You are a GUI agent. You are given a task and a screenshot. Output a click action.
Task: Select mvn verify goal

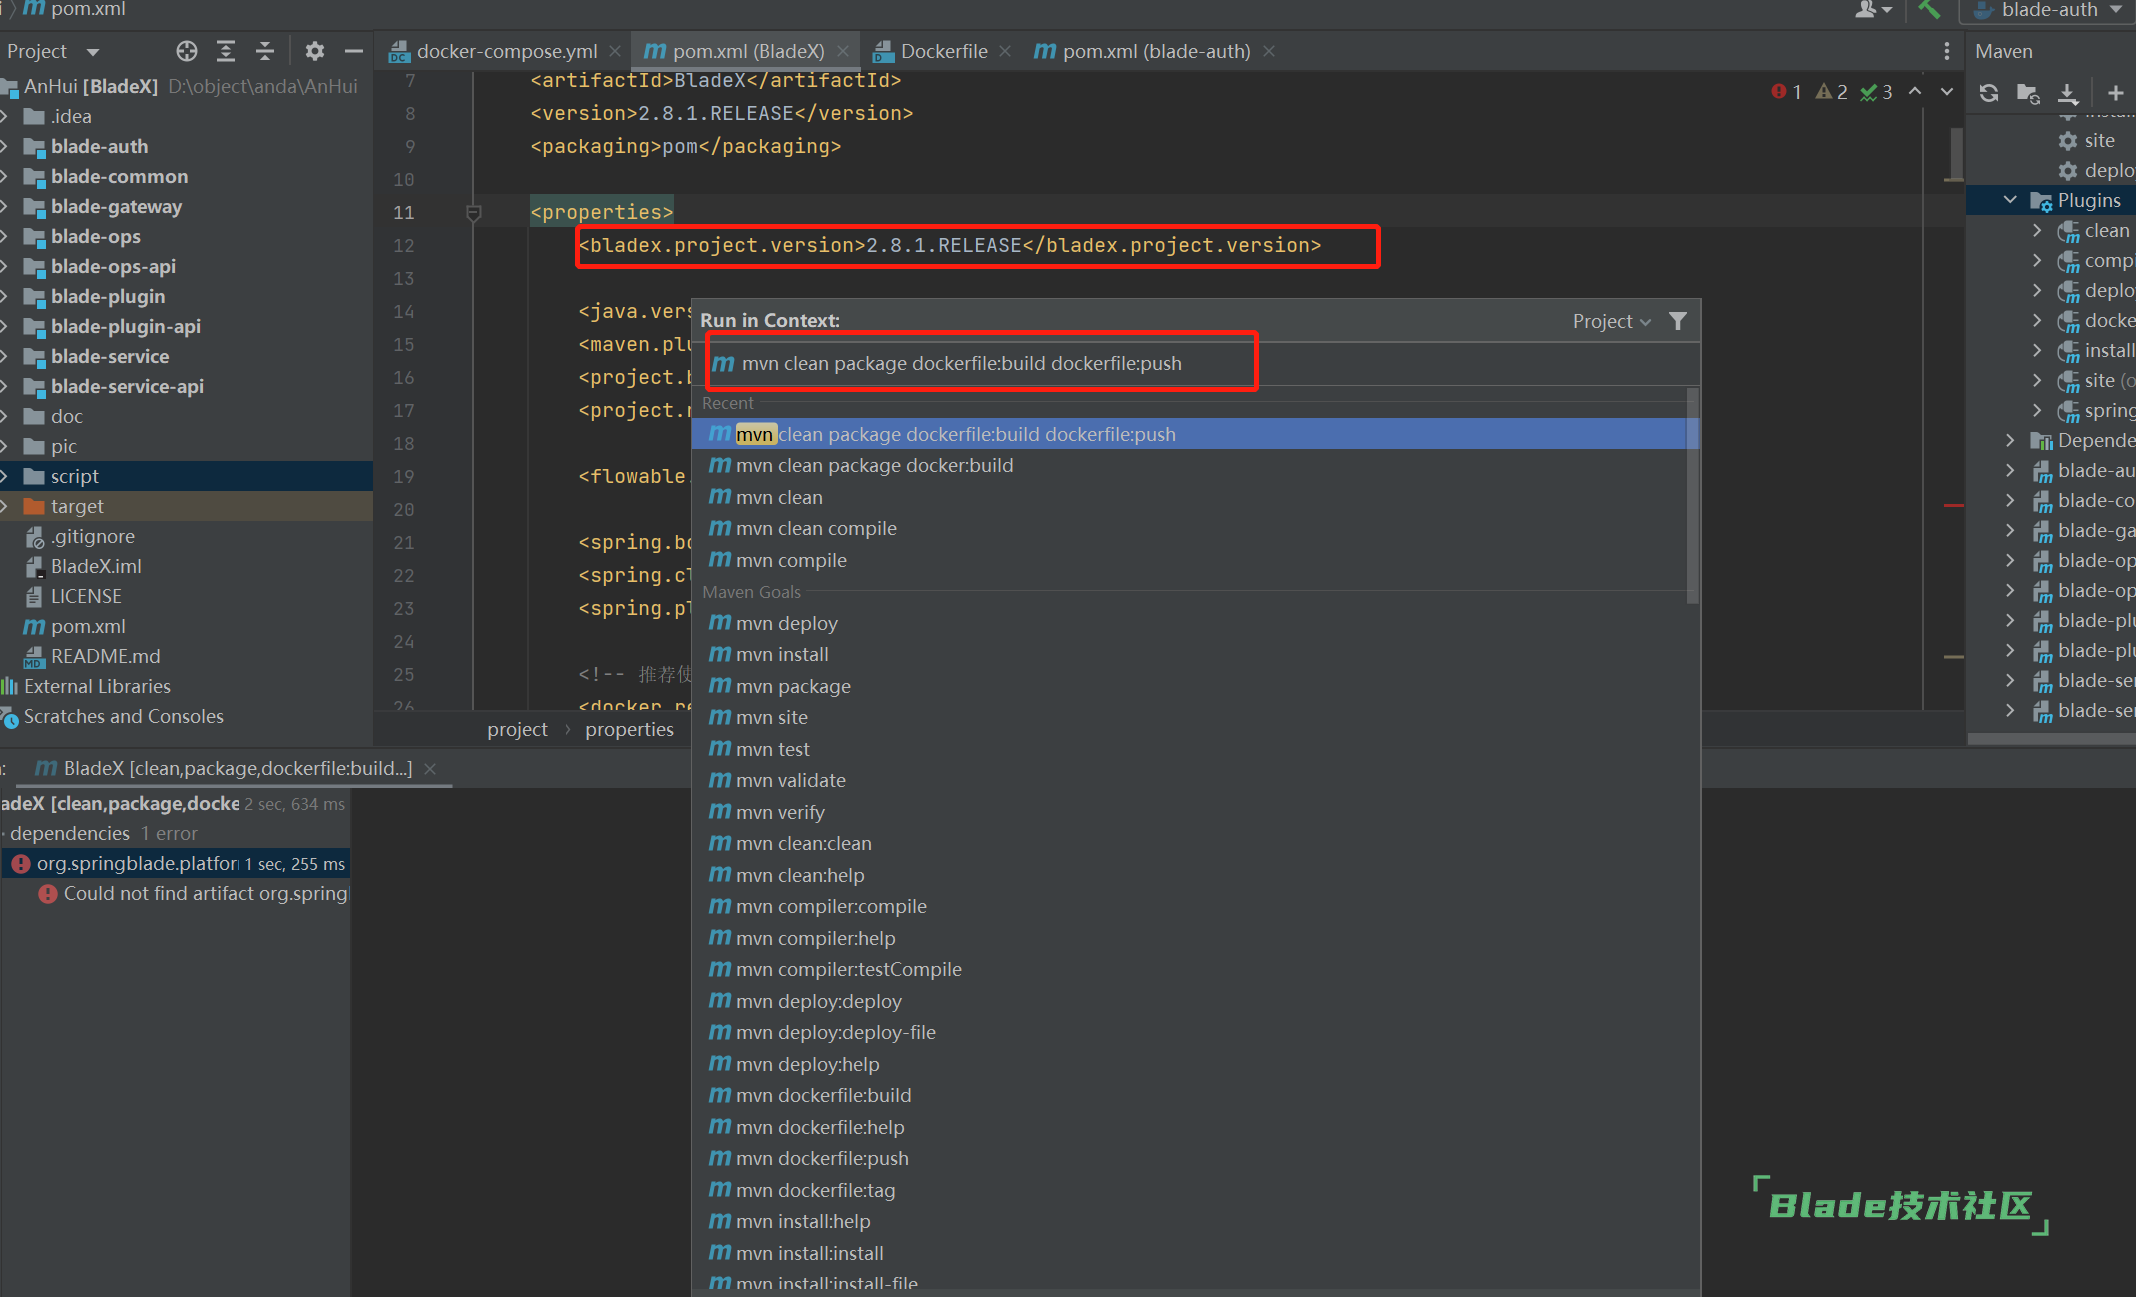[1195, 812]
